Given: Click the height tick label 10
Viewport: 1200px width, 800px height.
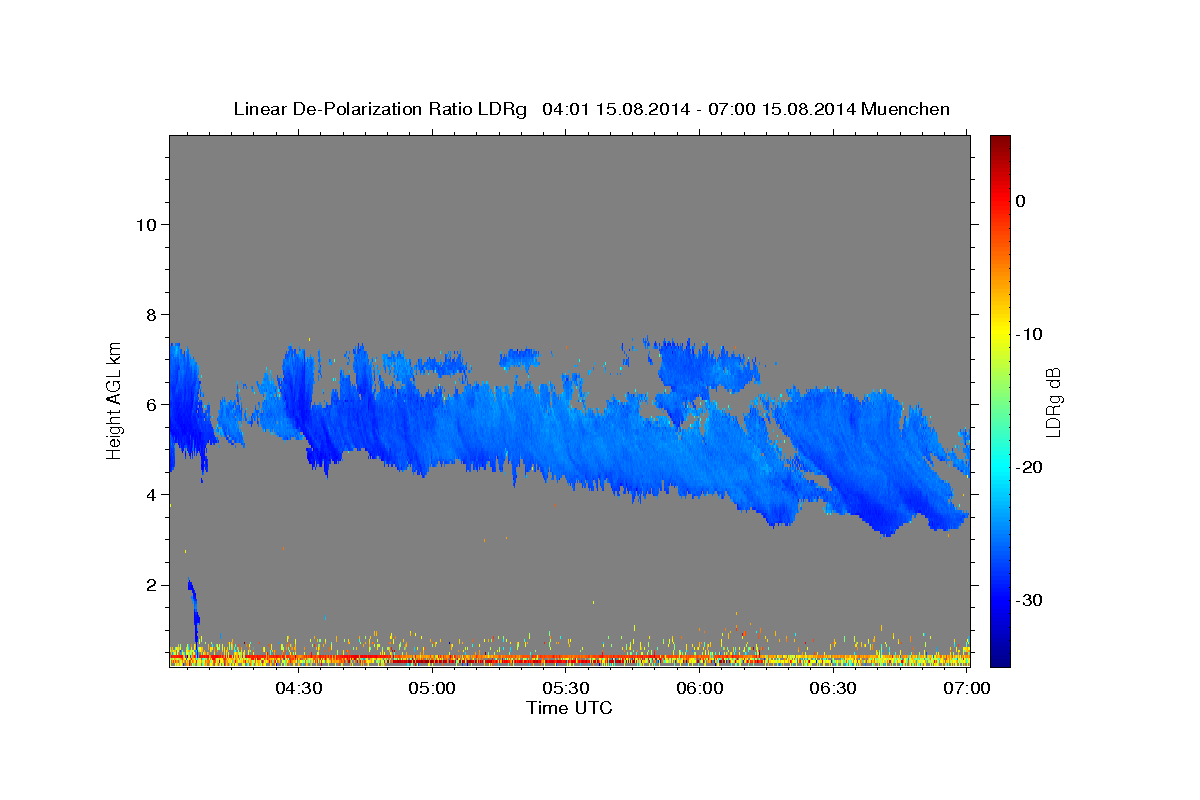Looking at the screenshot, I should point(145,224).
